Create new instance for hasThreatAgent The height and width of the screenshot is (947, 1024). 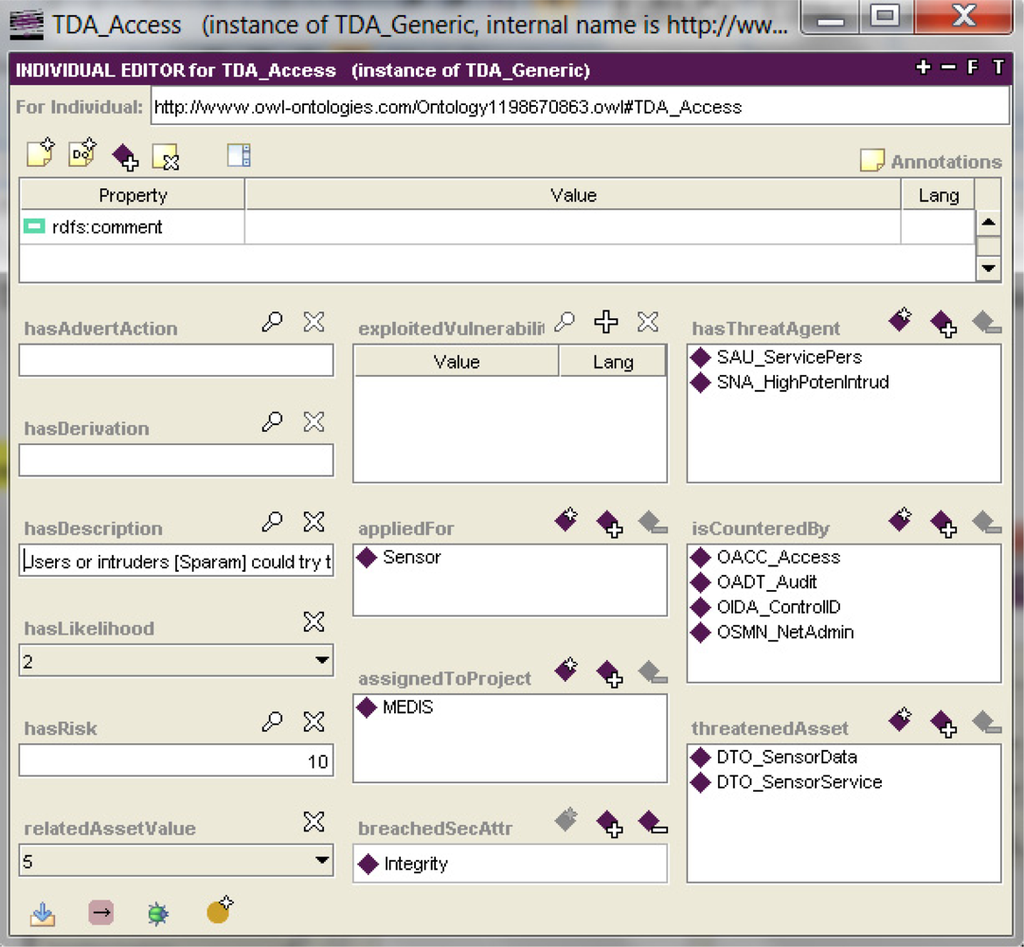901,319
